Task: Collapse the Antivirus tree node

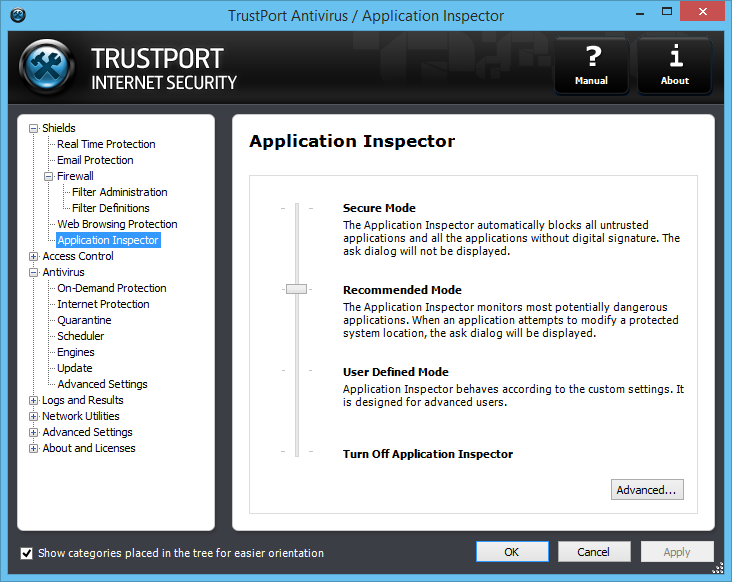Action: pyautogui.click(x=34, y=272)
